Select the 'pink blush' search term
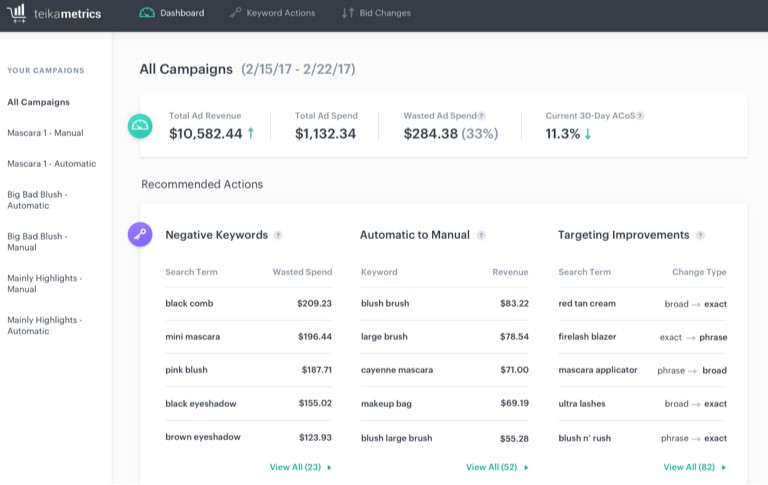The image size is (768, 485). pos(186,370)
